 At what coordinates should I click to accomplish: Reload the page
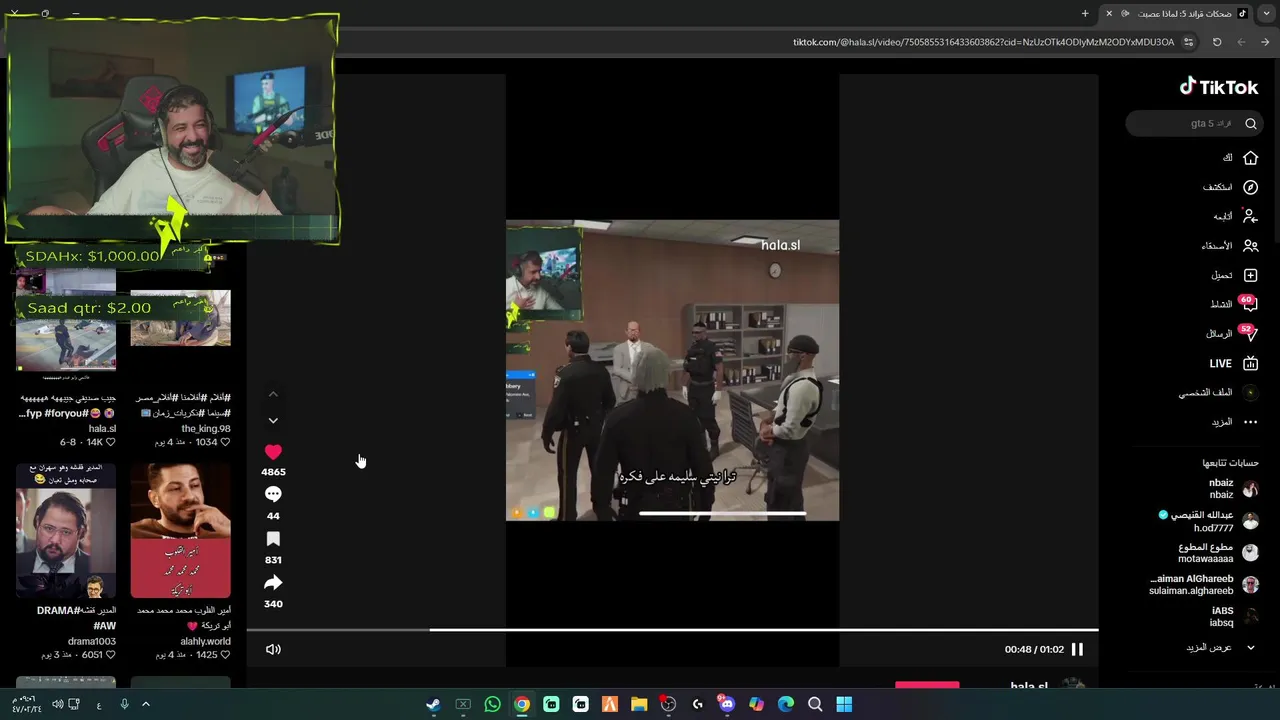pos(1217,42)
